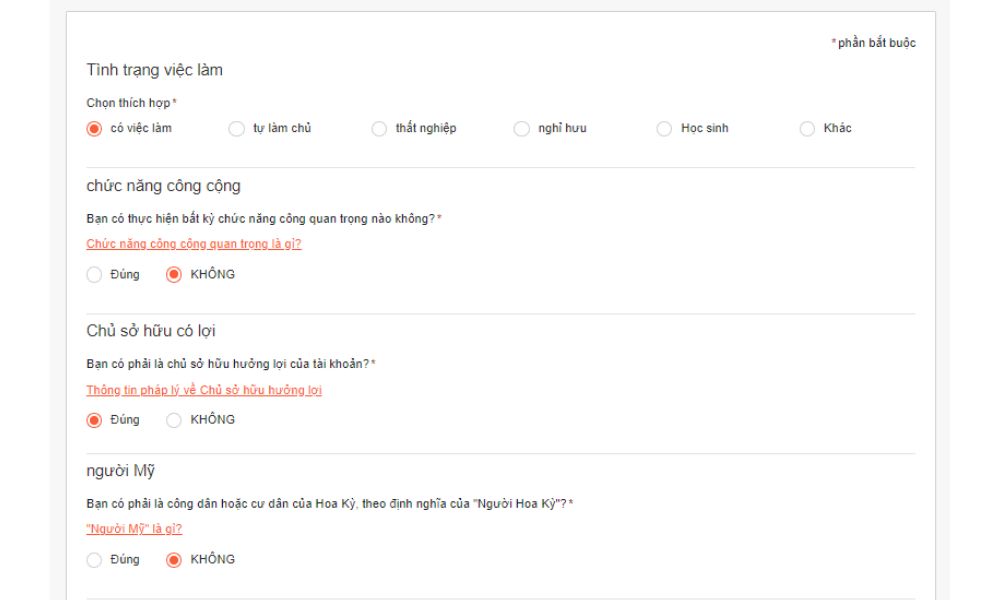Select 'Đúng' for the US citizen question

pos(95,560)
